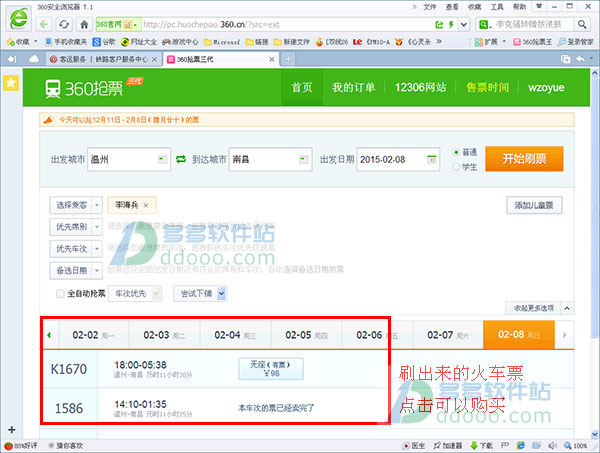This screenshot has height=453, width=600.
Task: Click the 出发城市 input field containing 温州
Action: 129,159
